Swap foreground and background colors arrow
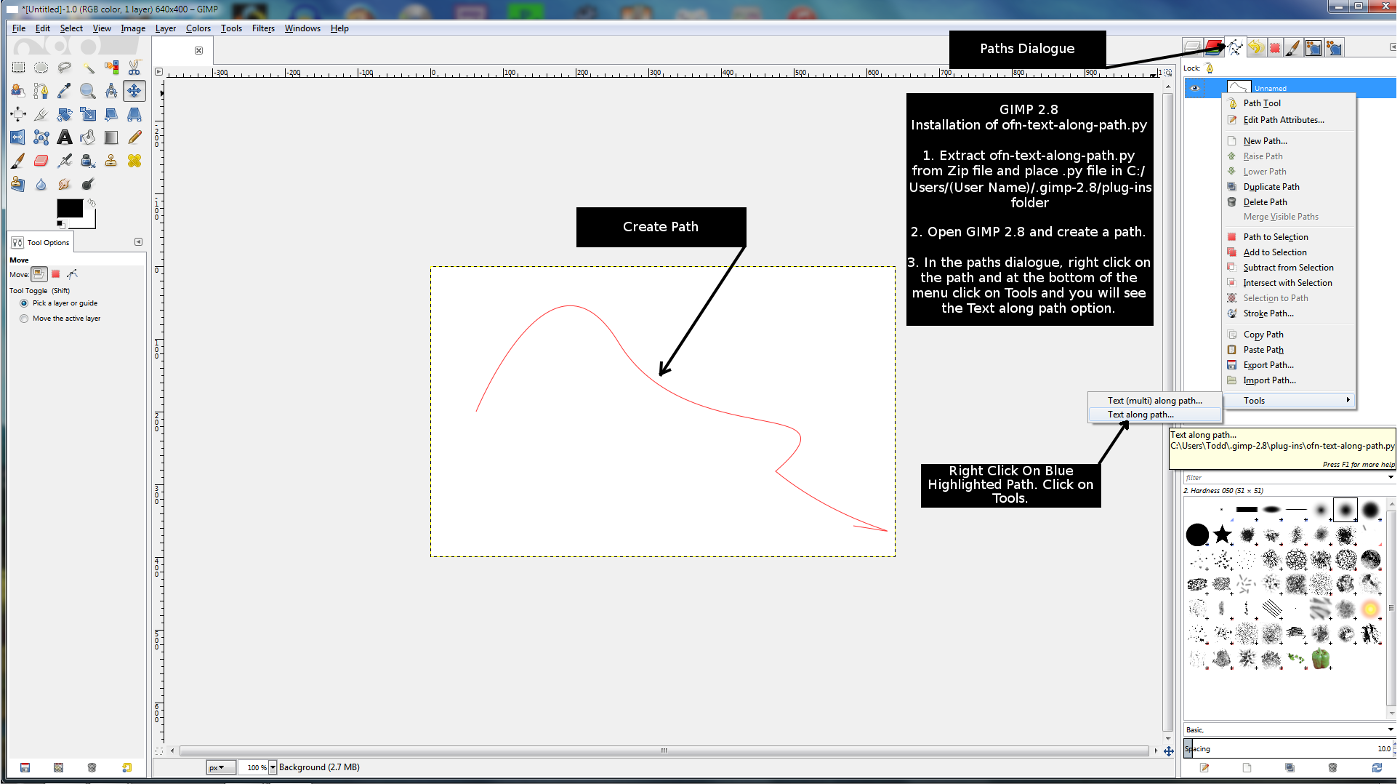 [x=92, y=202]
